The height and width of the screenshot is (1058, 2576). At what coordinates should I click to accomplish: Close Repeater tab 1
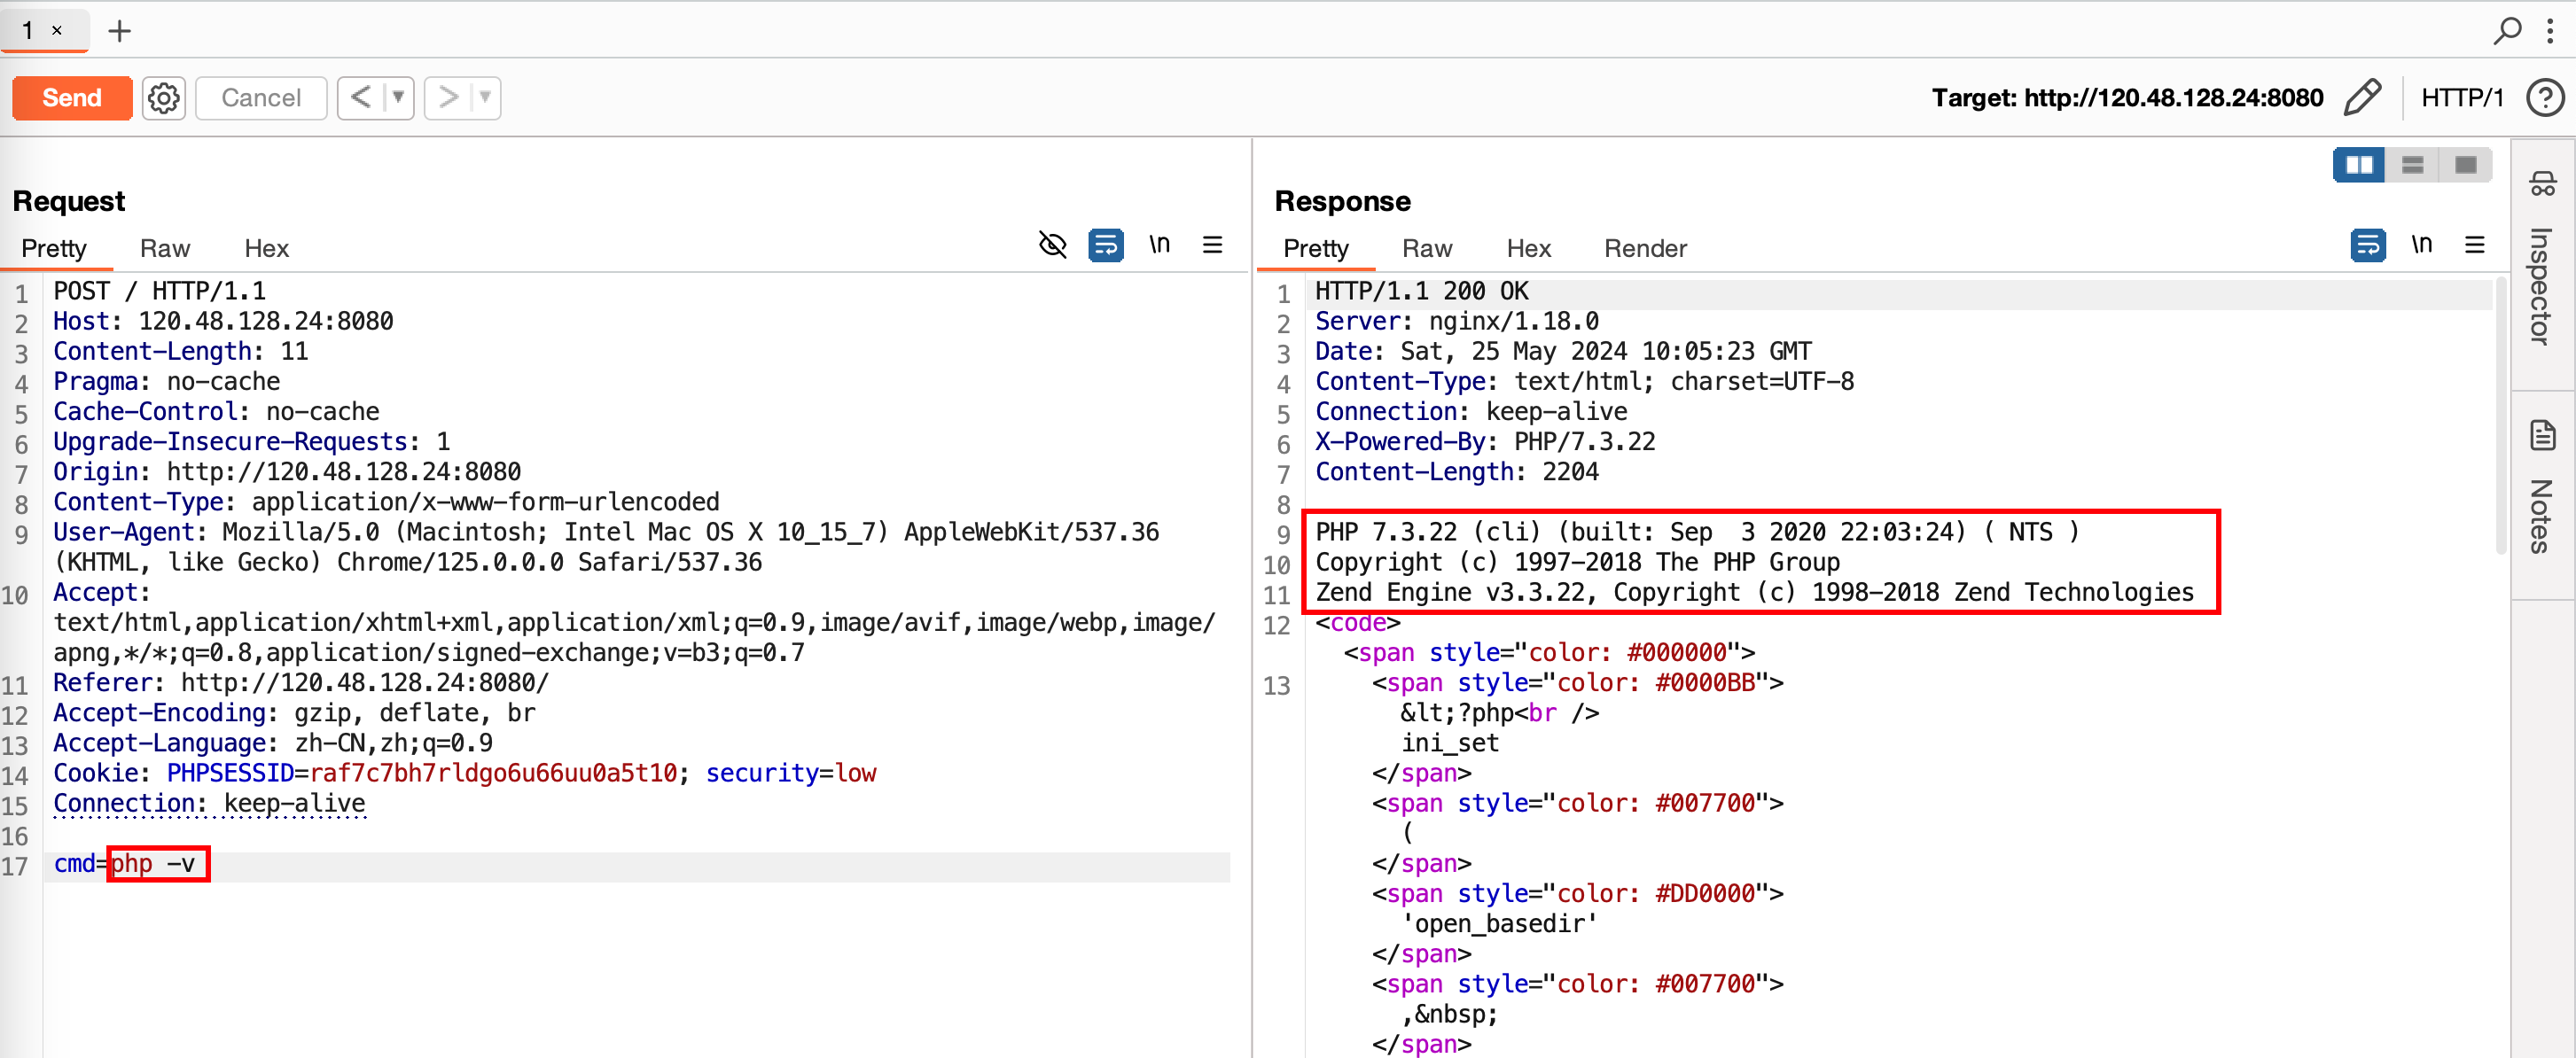57,31
